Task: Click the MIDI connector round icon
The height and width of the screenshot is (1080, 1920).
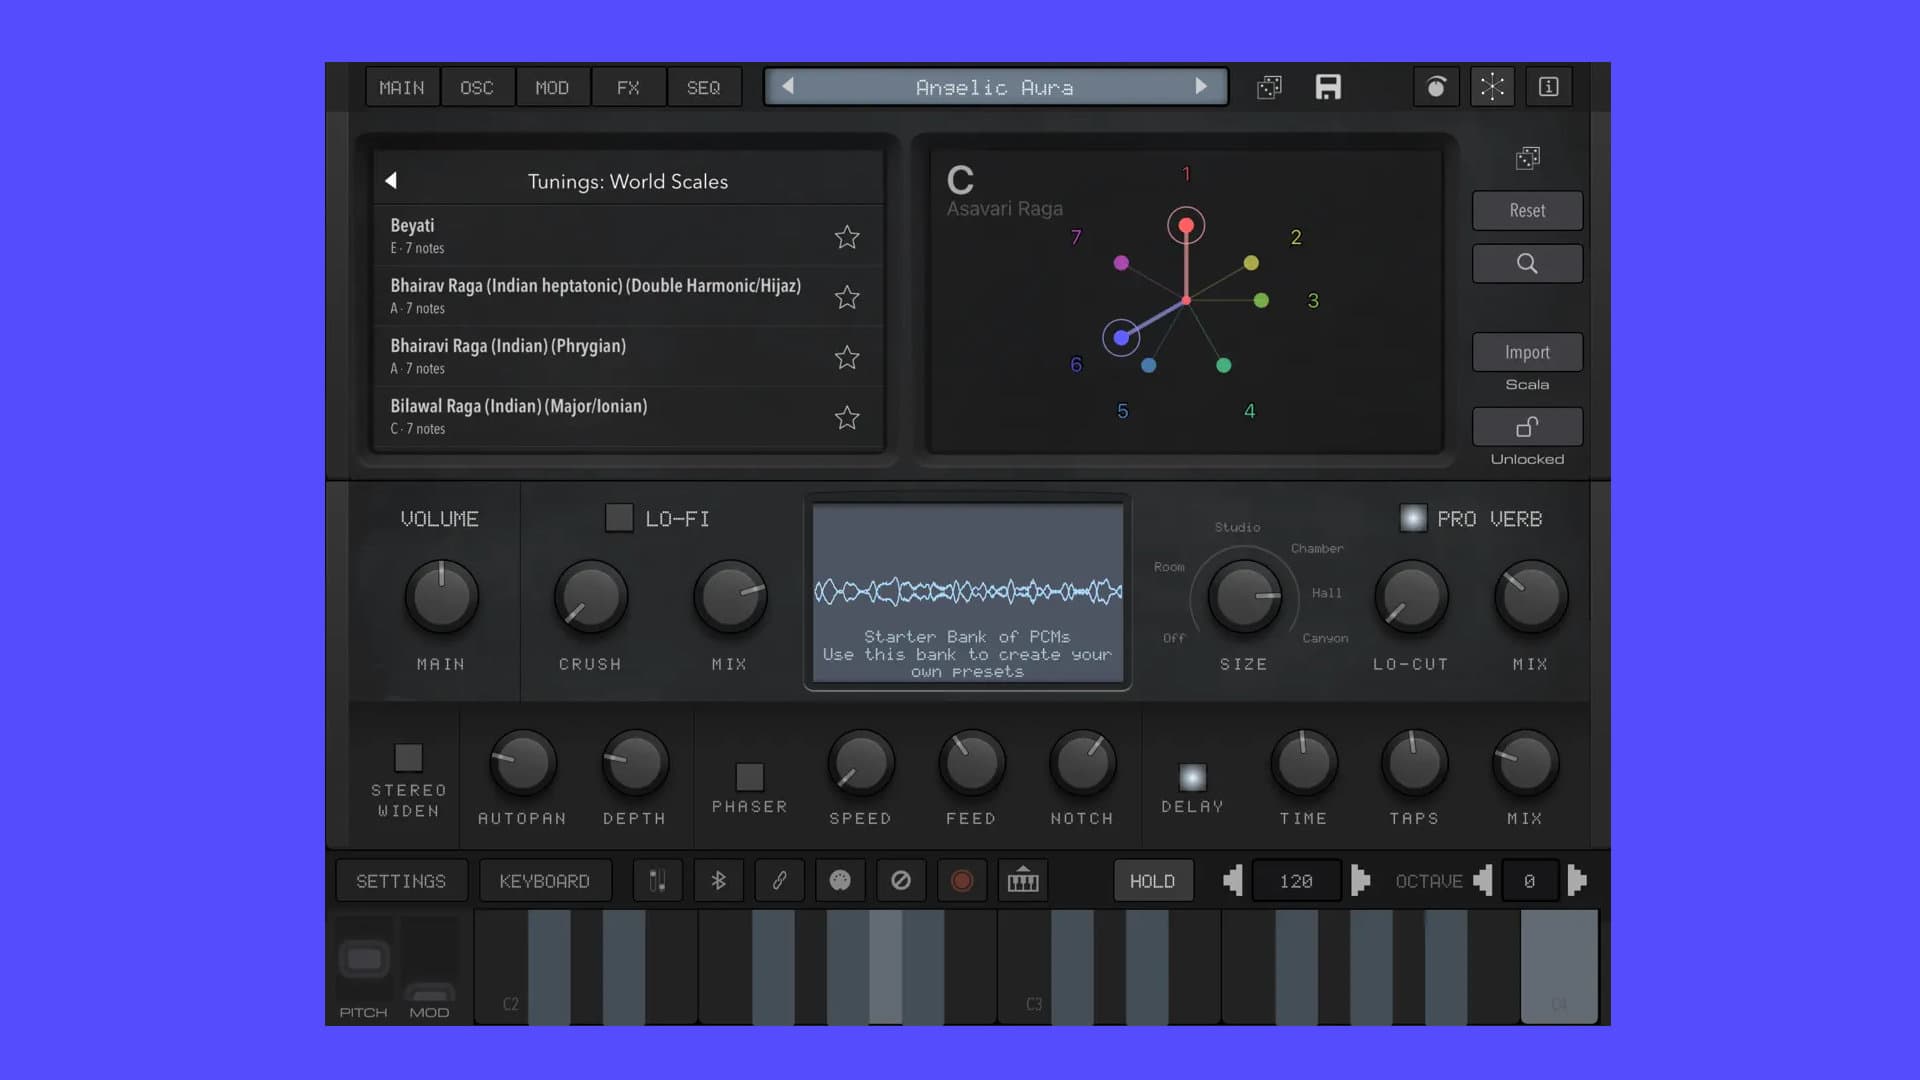Action: pos(840,881)
